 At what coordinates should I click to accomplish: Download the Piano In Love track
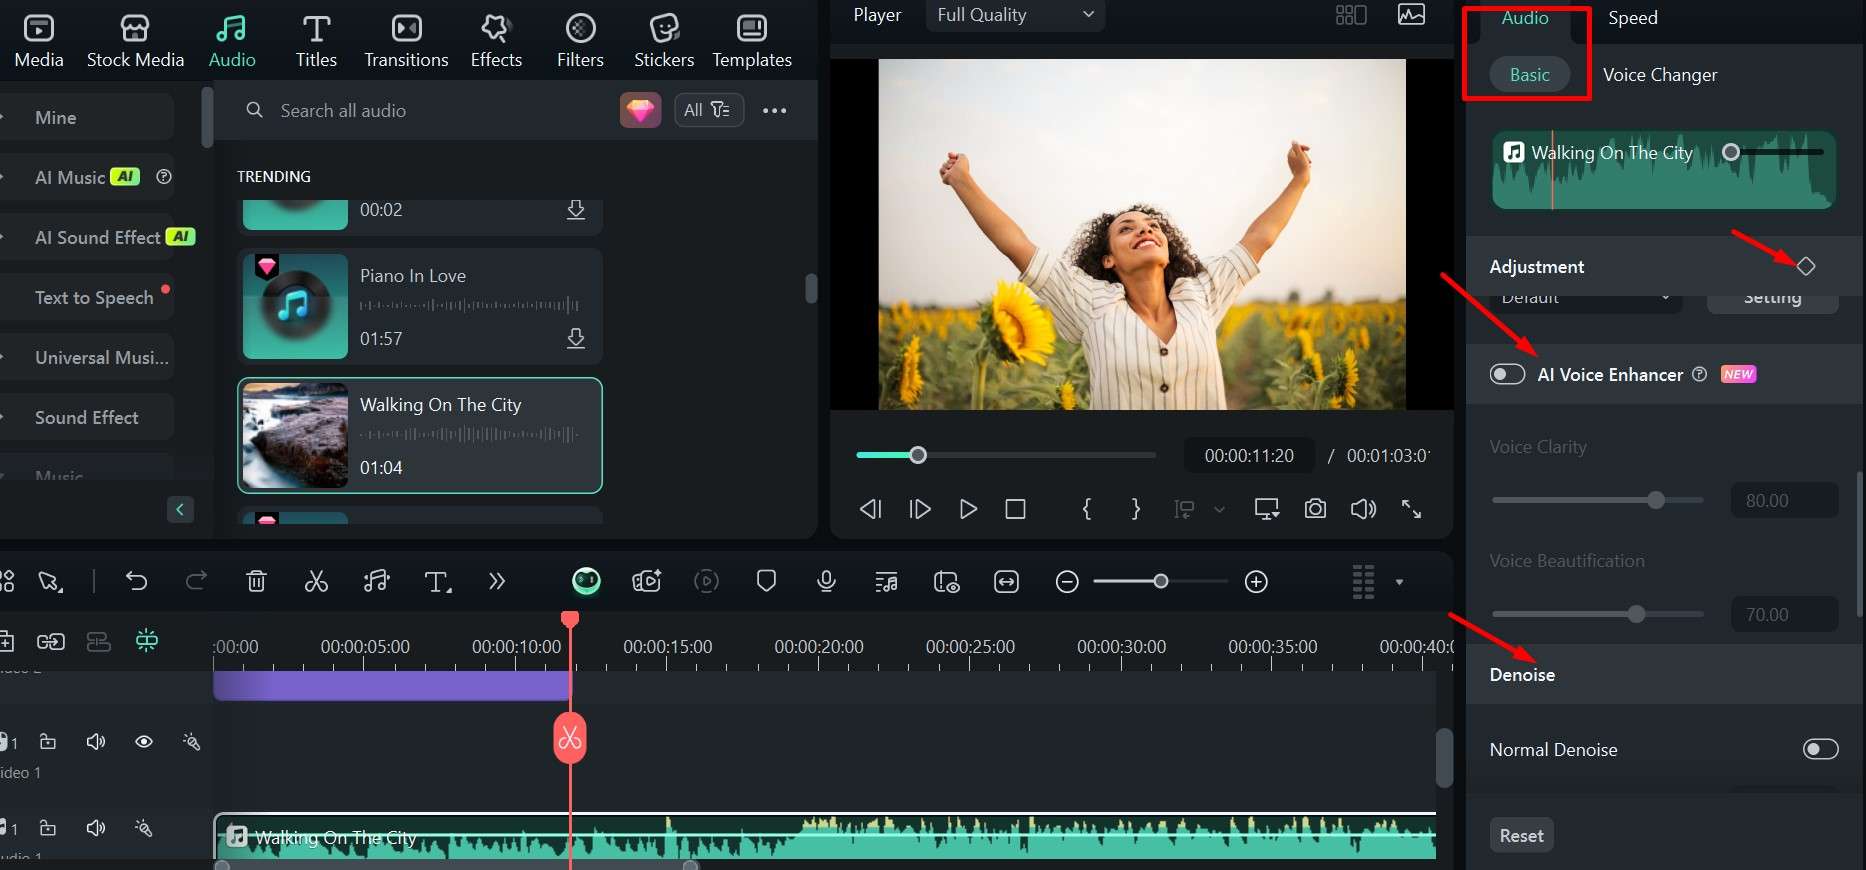[x=576, y=339]
